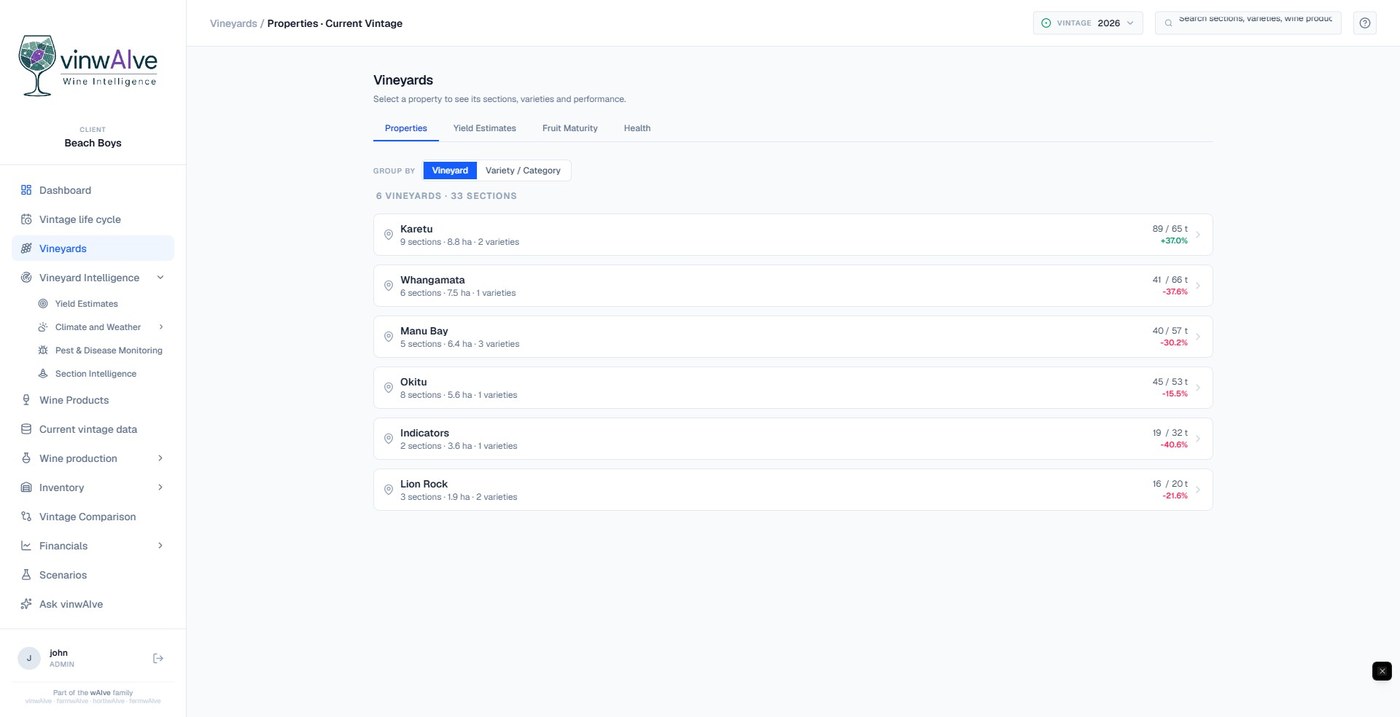Screen dimensions: 1400x717
Task: Open Ask vinwAIve in the sidebar
Action: point(93,604)
